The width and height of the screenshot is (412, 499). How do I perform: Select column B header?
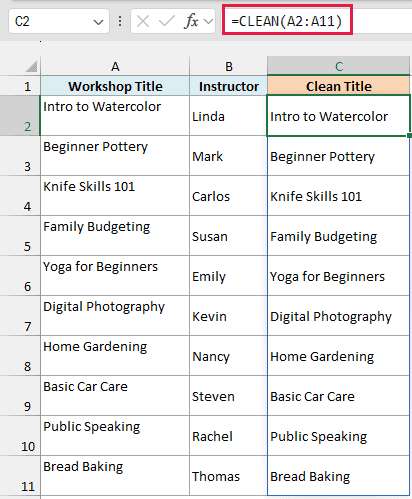pos(228,66)
